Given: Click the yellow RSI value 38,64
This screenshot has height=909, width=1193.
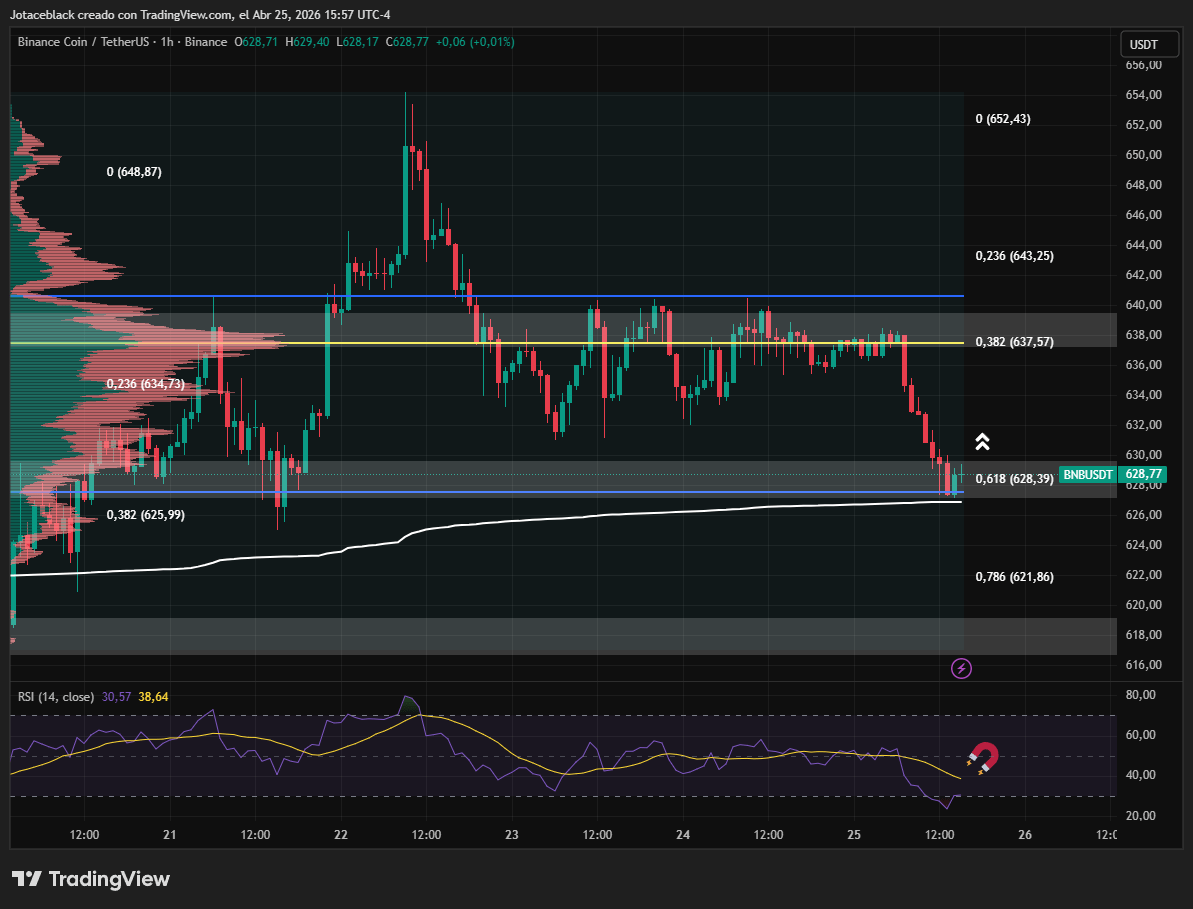Looking at the screenshot, I should point(153,696).
